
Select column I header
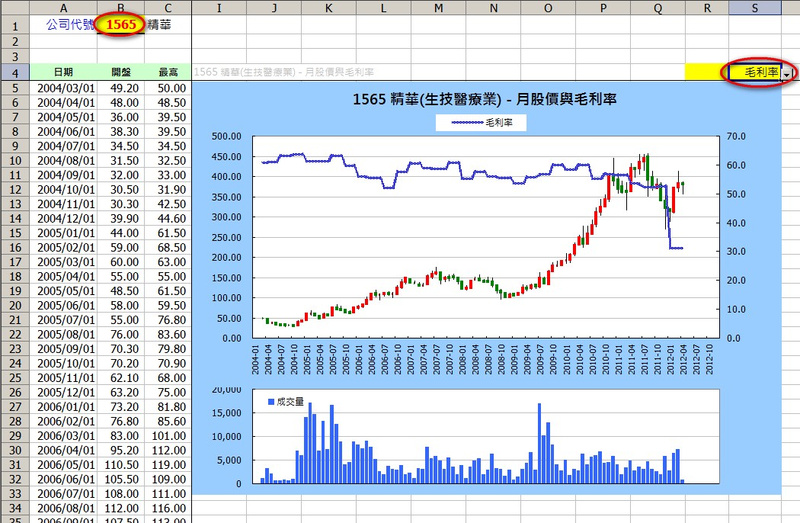[x=219, y=7]
